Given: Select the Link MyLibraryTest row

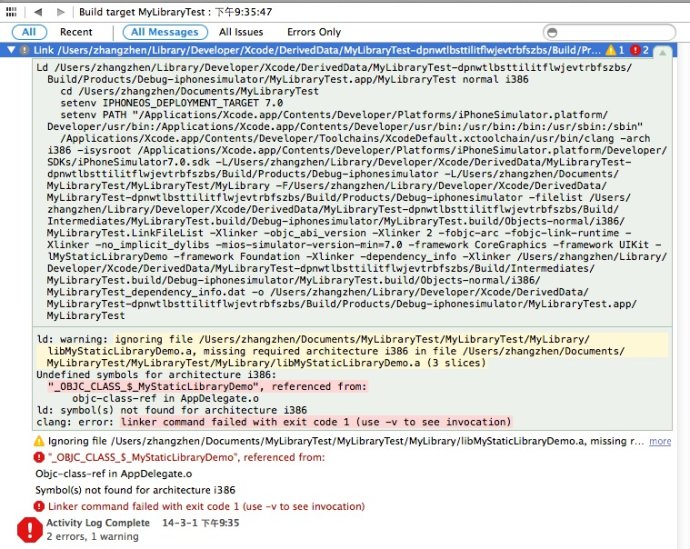Looking at the screenshot, I should pyautogui.click(x=339, y=50).
